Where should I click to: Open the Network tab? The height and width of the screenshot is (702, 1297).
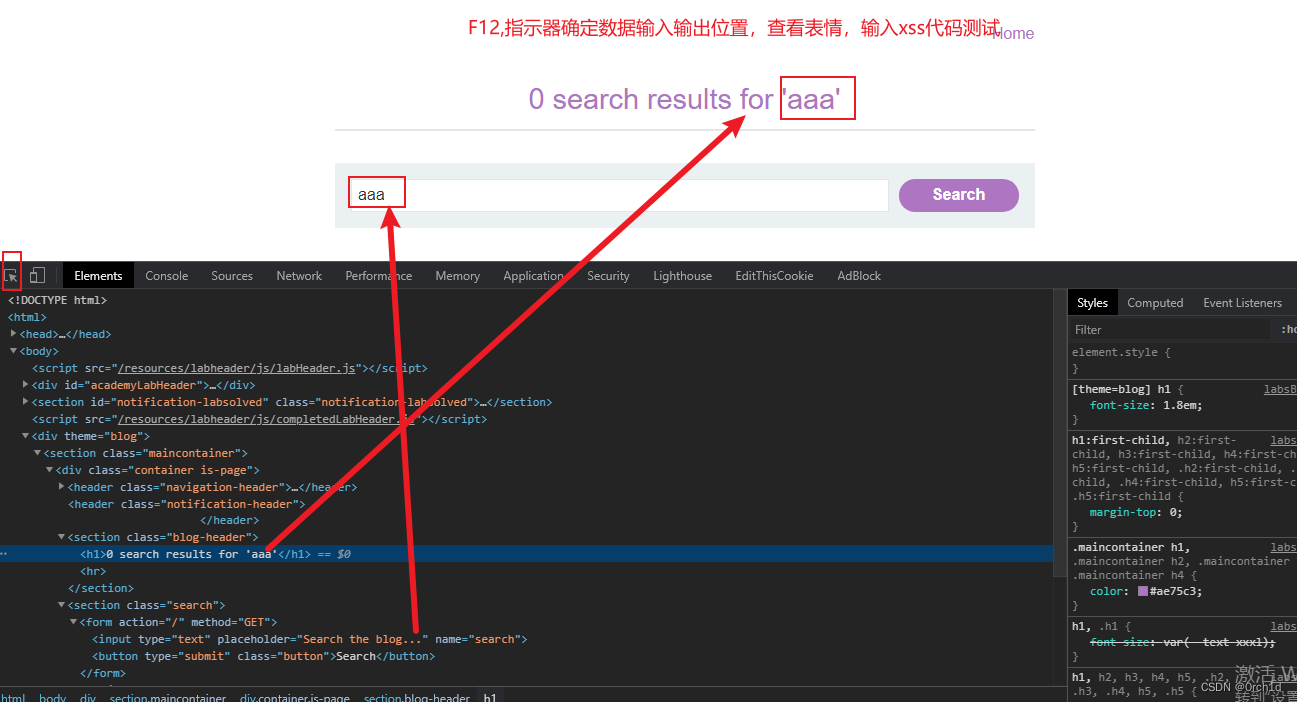click(x=299, y=276)
